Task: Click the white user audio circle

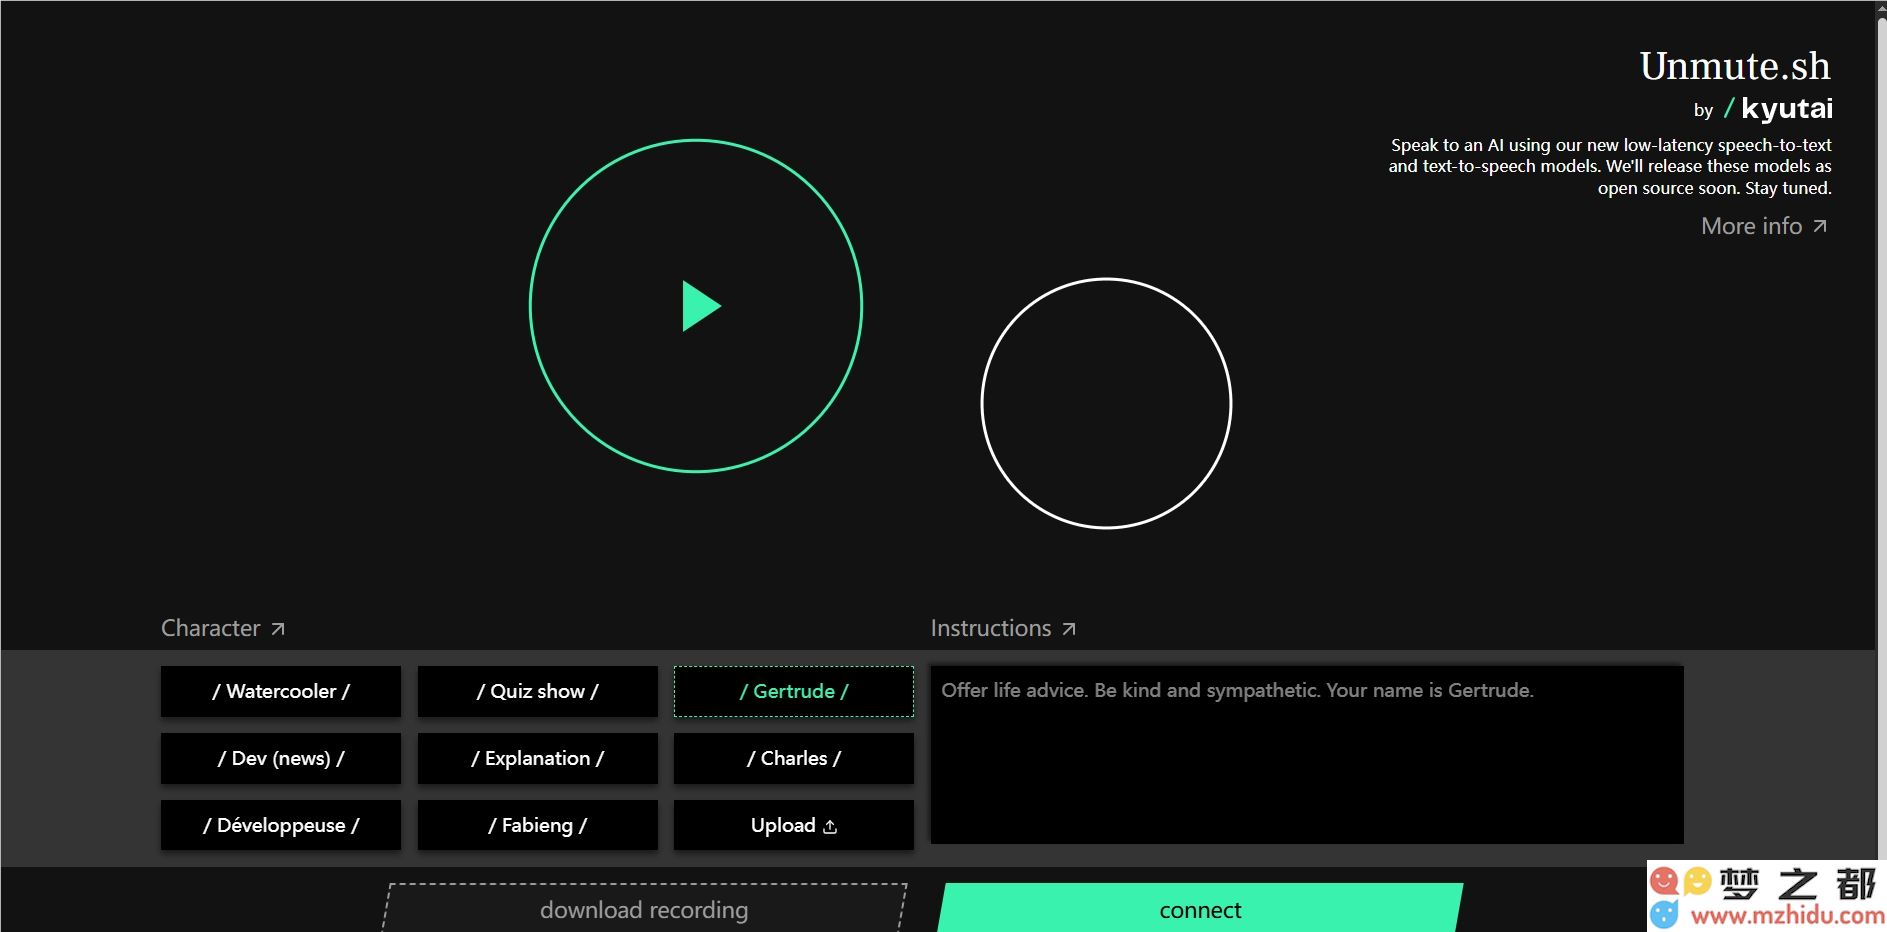Action: (1106, 403)
